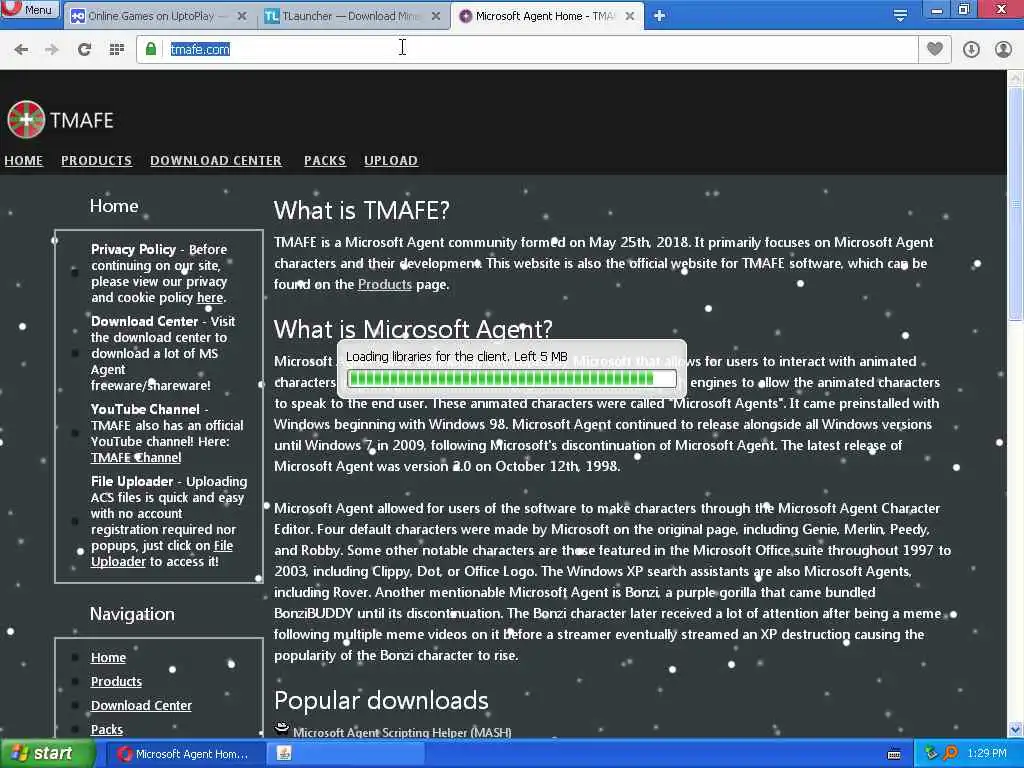Bookmark page with heart icon
Viewport: 1024px width, 768px height.
click(935, 49)
